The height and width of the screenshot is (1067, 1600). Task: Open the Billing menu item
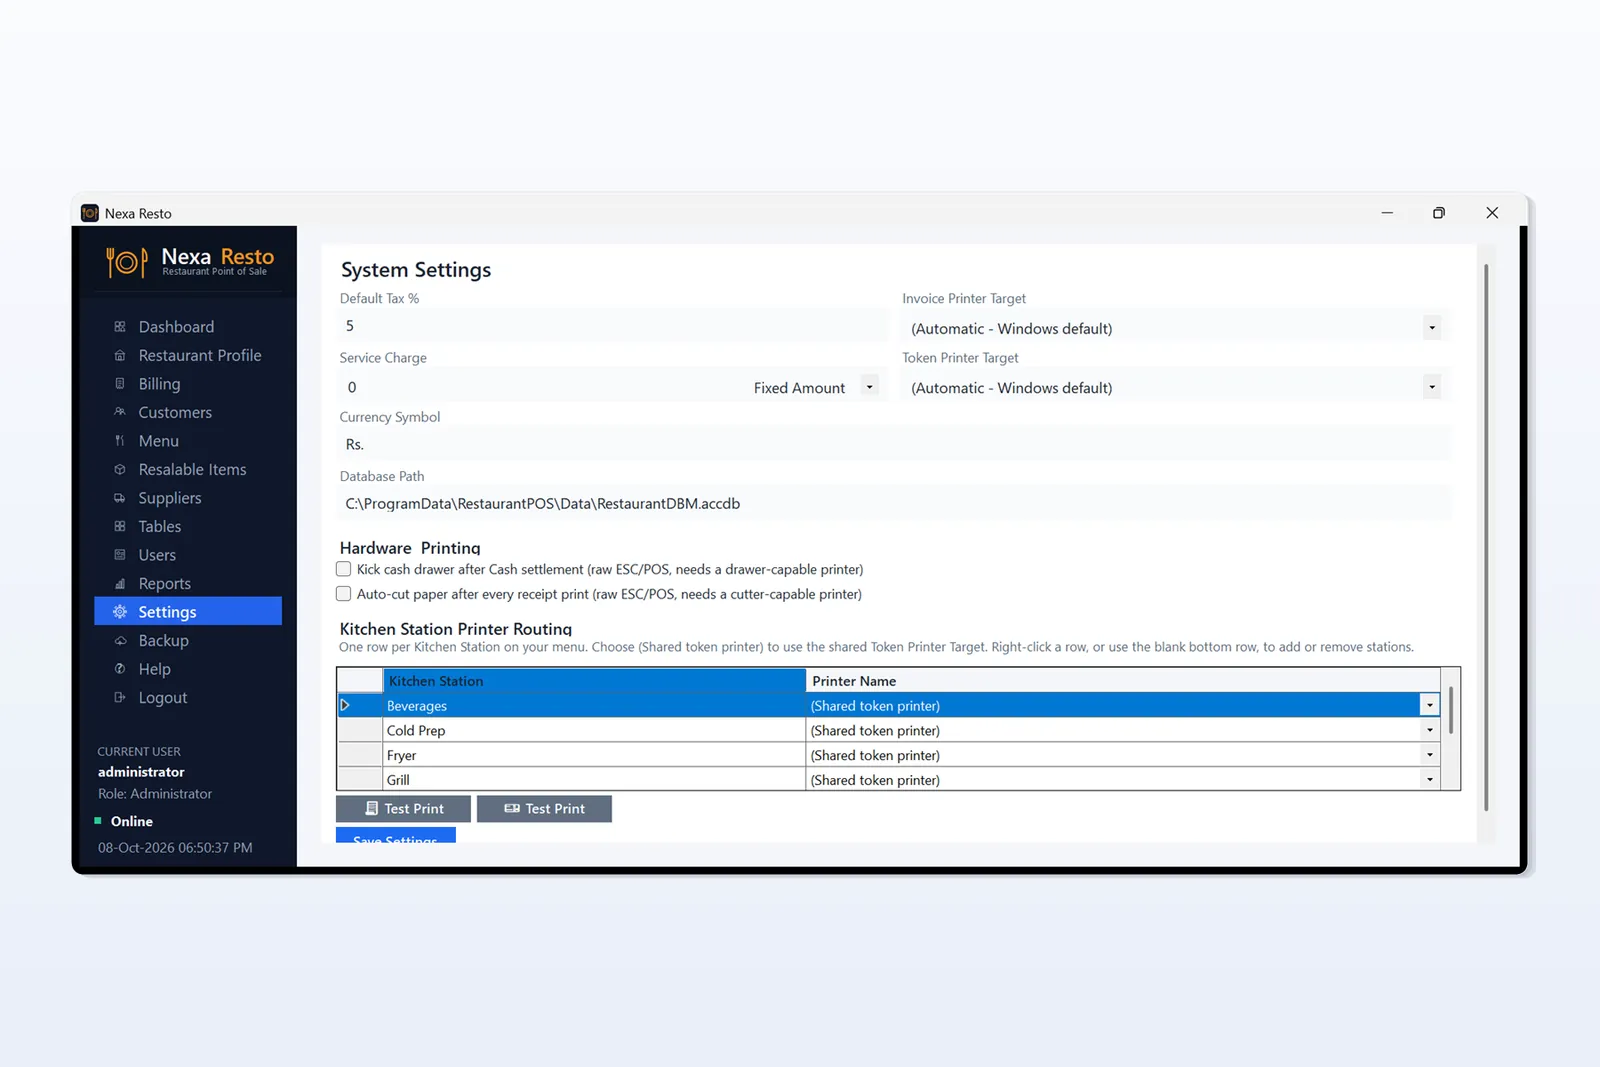(x=188, y=384)
